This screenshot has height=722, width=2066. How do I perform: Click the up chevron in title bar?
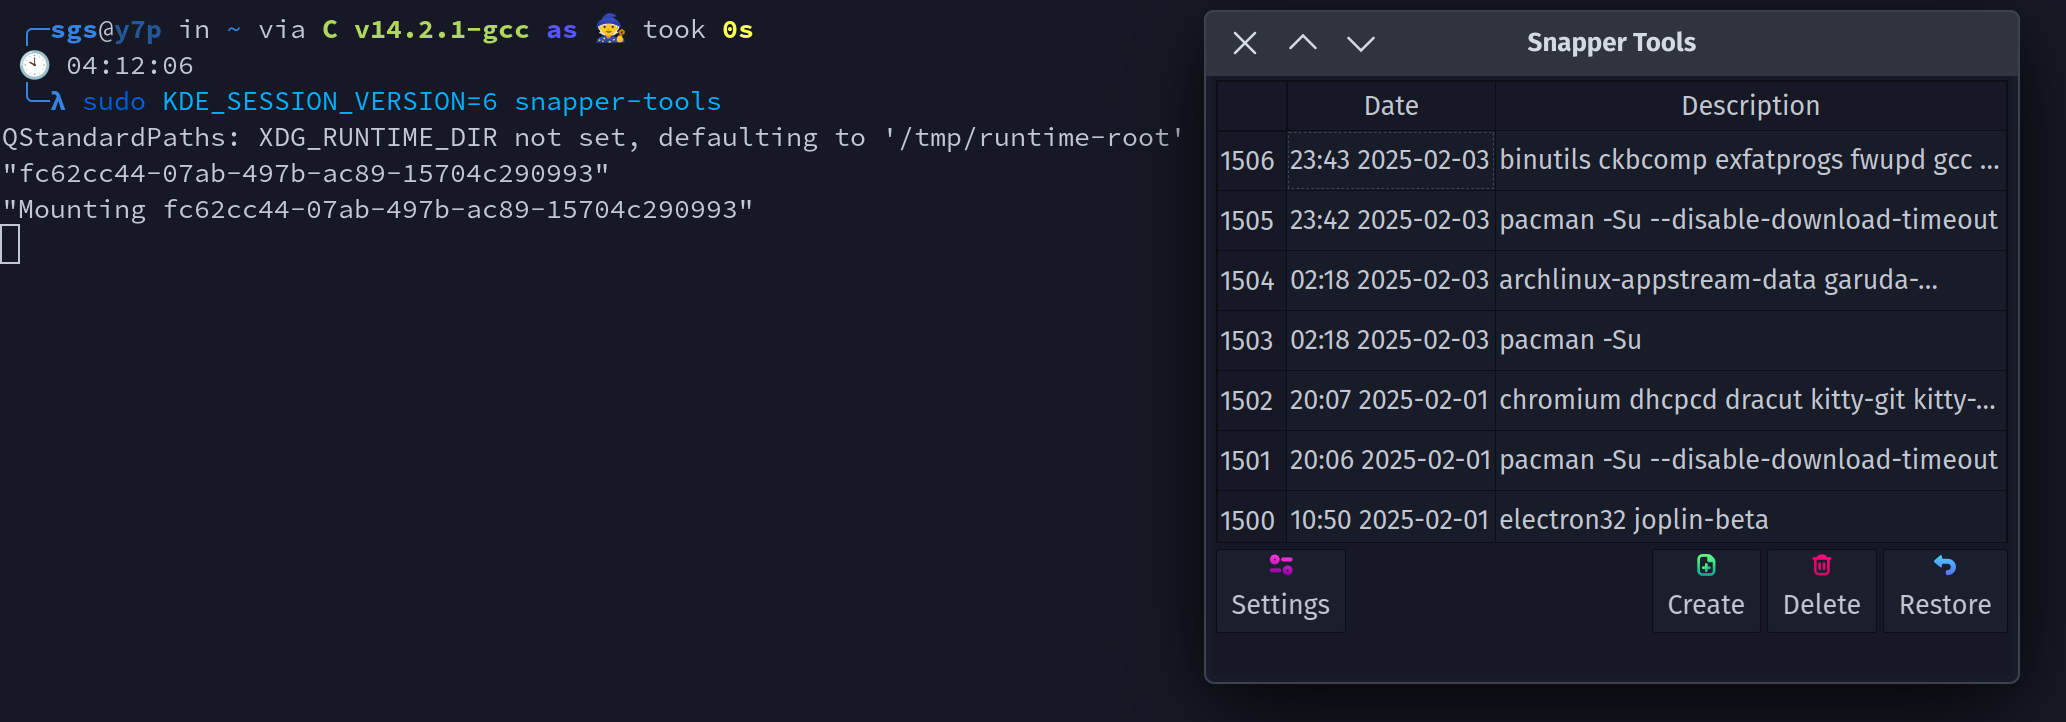[x=1302, y=43]
